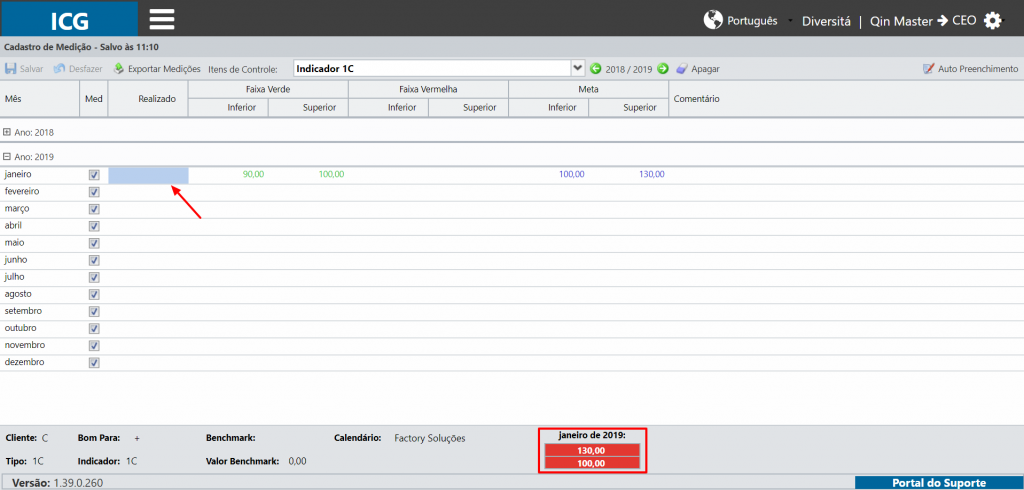Click the red 130,00 value box
The height and width of the screenshot is (490, 1024).
(591, 451)
